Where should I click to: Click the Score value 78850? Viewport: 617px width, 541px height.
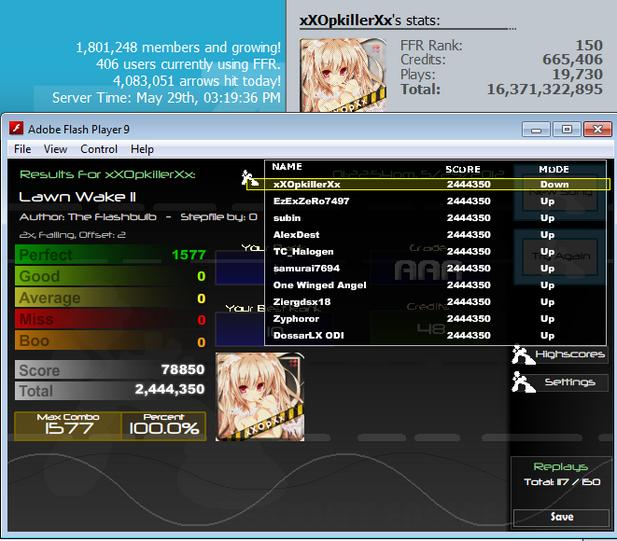183,369
